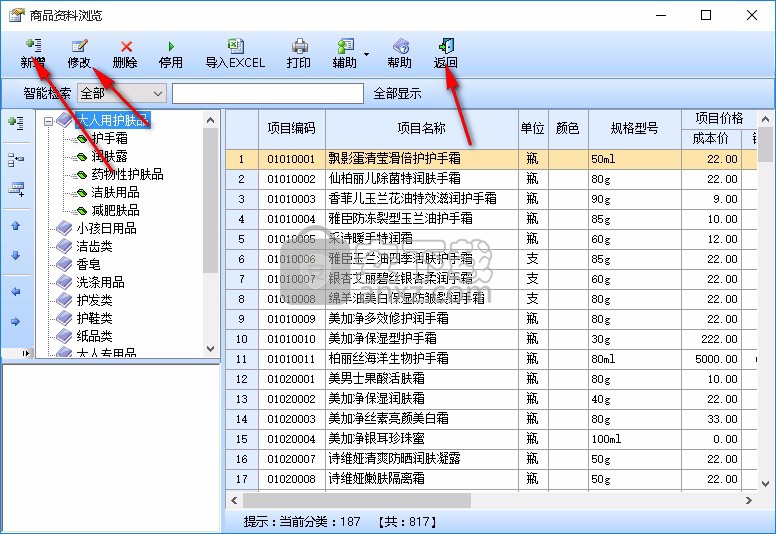This screenshot has height=534, width=776.
Task: Select row 美加净多效修护润手霜
Action: (491, 319)
